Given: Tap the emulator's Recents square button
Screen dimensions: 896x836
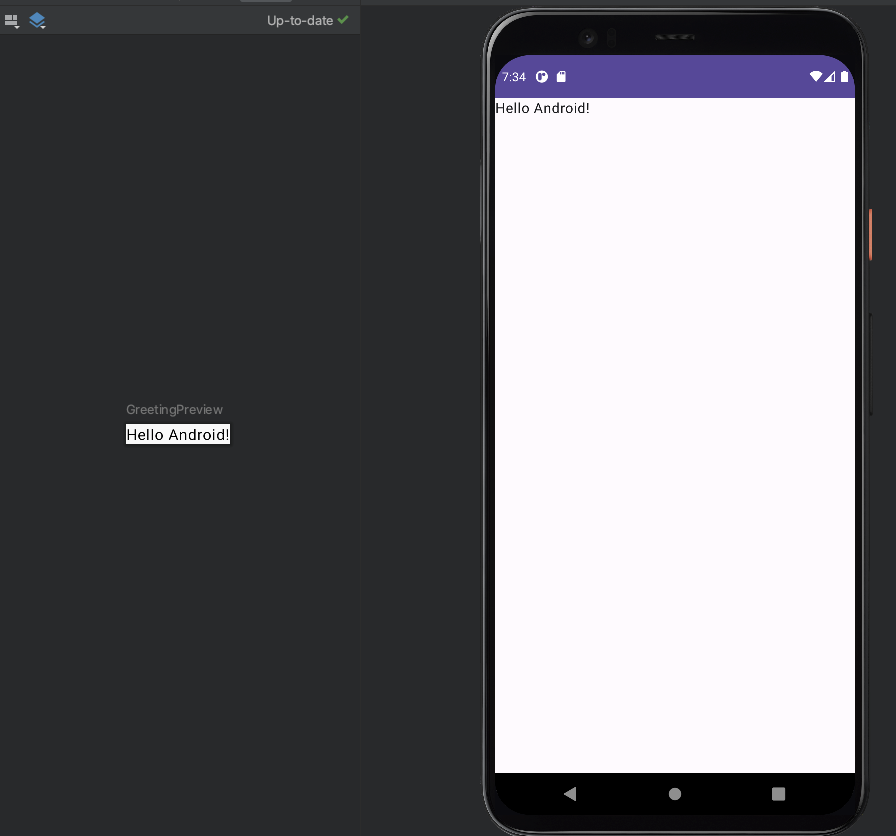Looking at the screenshot, I should pyautogui.click(x=778, y=794).
